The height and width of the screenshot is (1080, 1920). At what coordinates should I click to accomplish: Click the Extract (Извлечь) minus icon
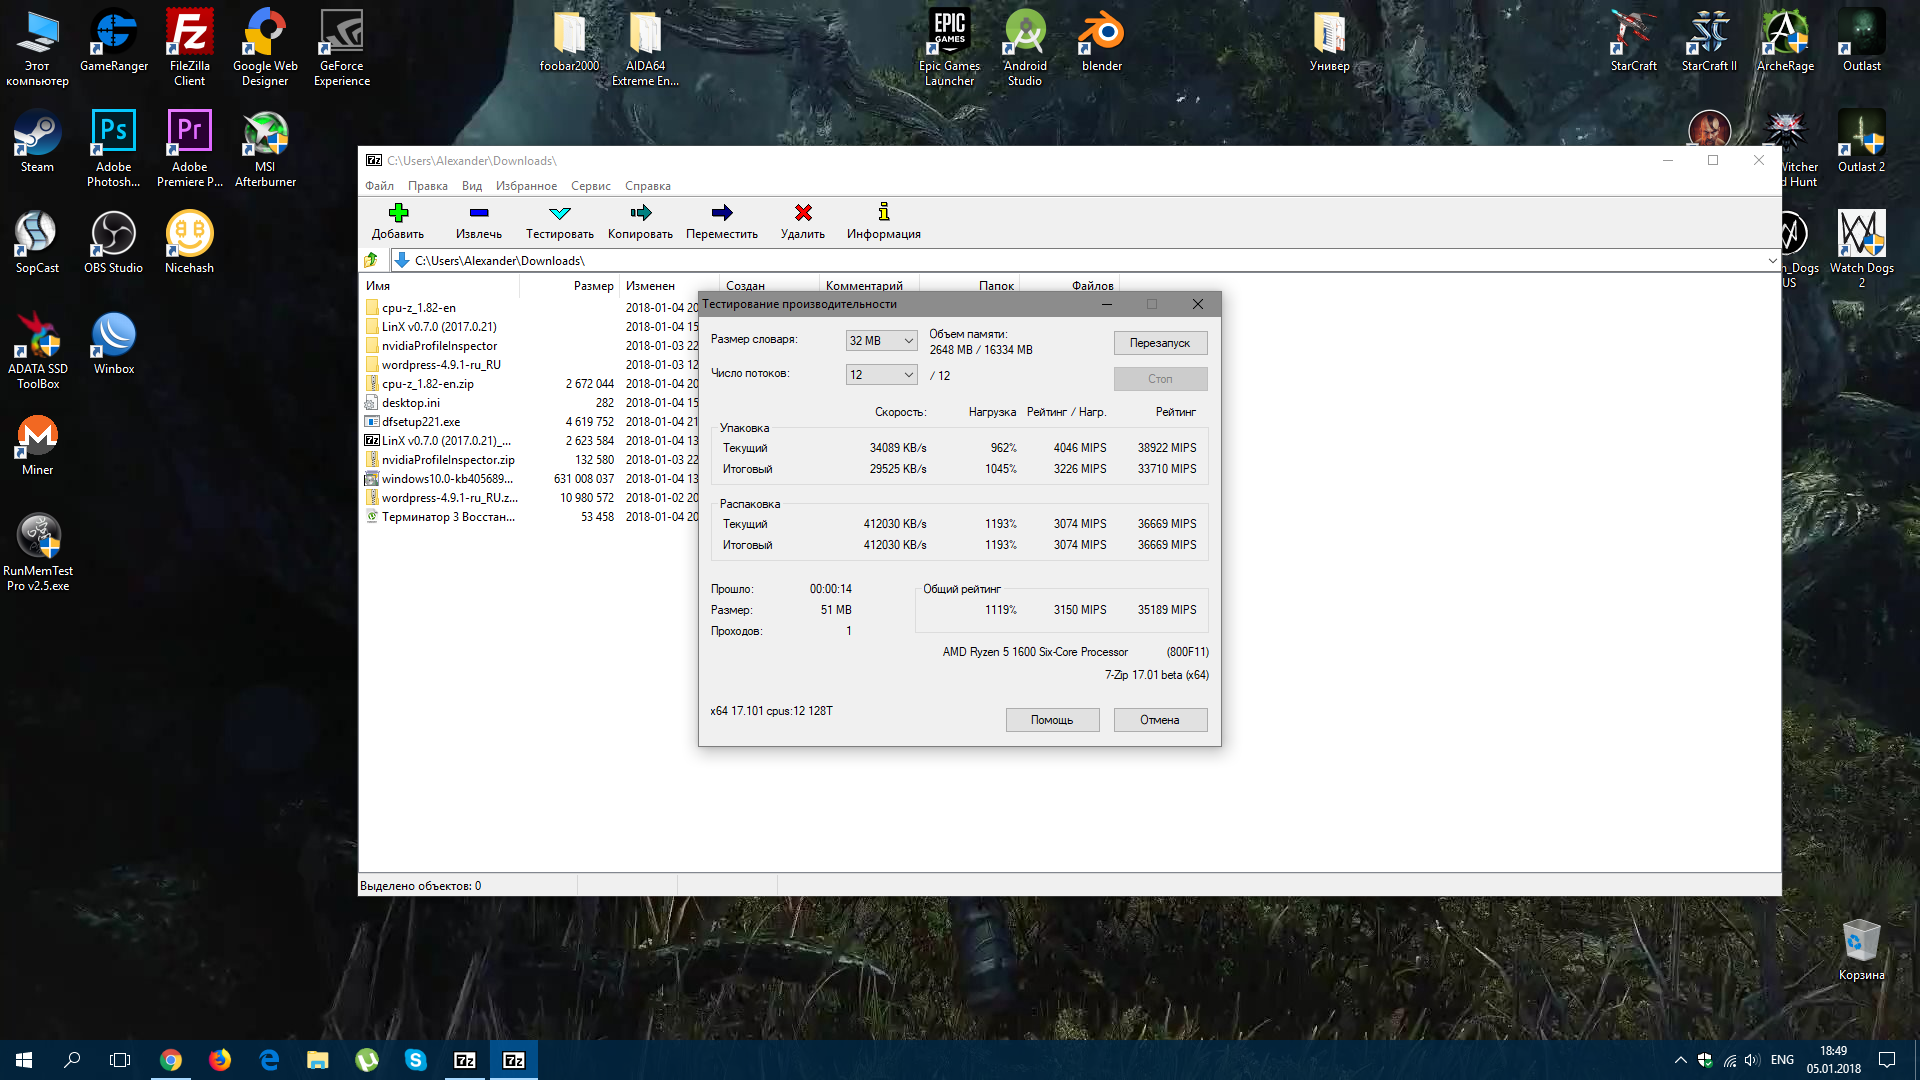(478, 213)
